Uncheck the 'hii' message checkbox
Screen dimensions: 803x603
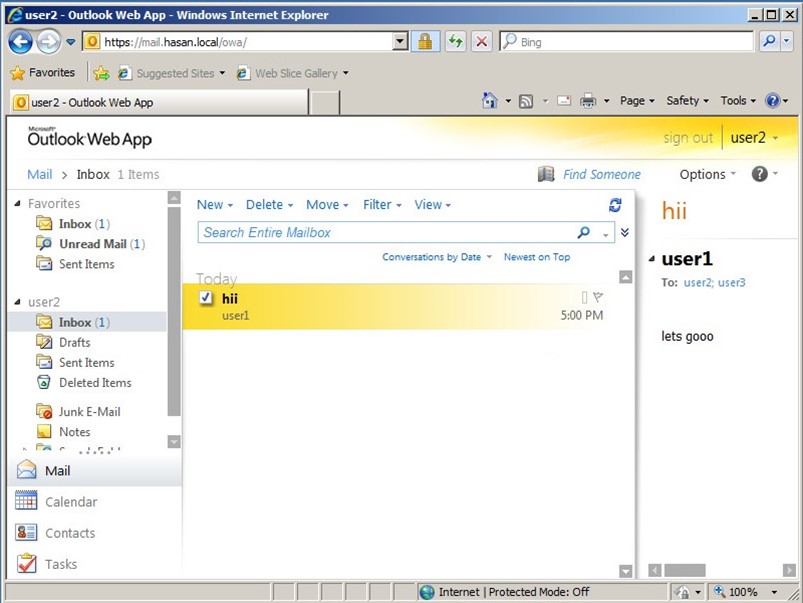tap(206, 298)
